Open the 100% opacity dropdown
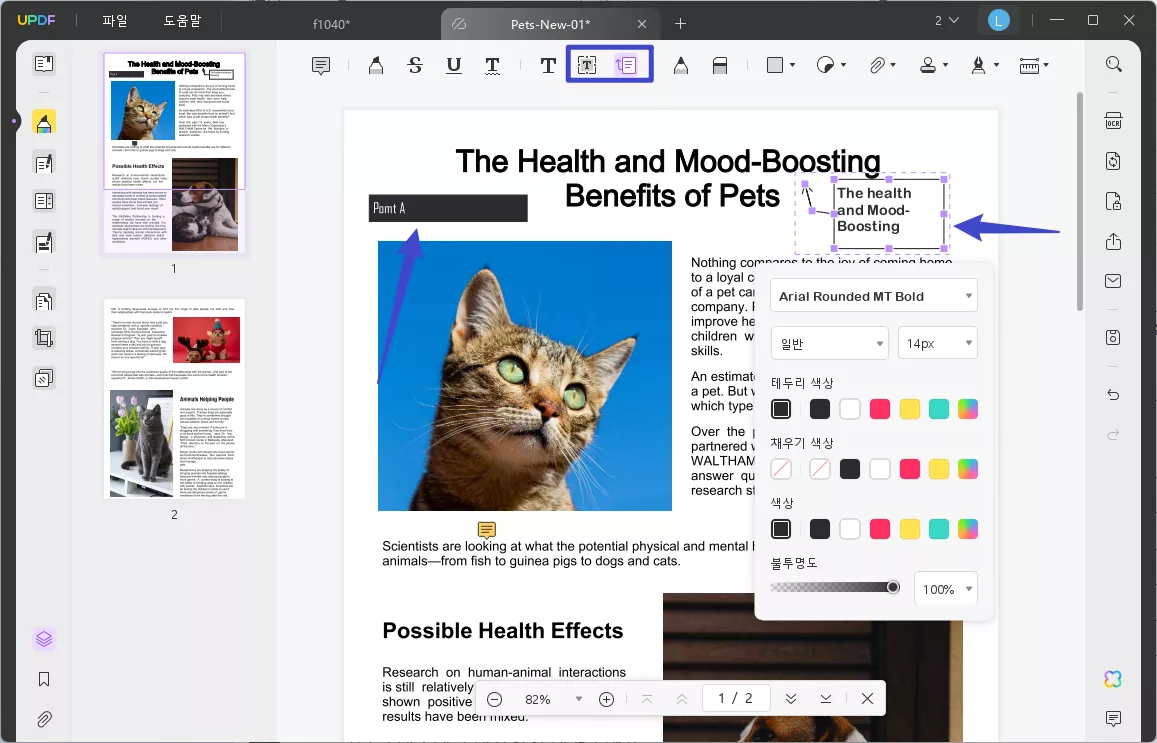 pyautogui.click(x=945, y=589)
